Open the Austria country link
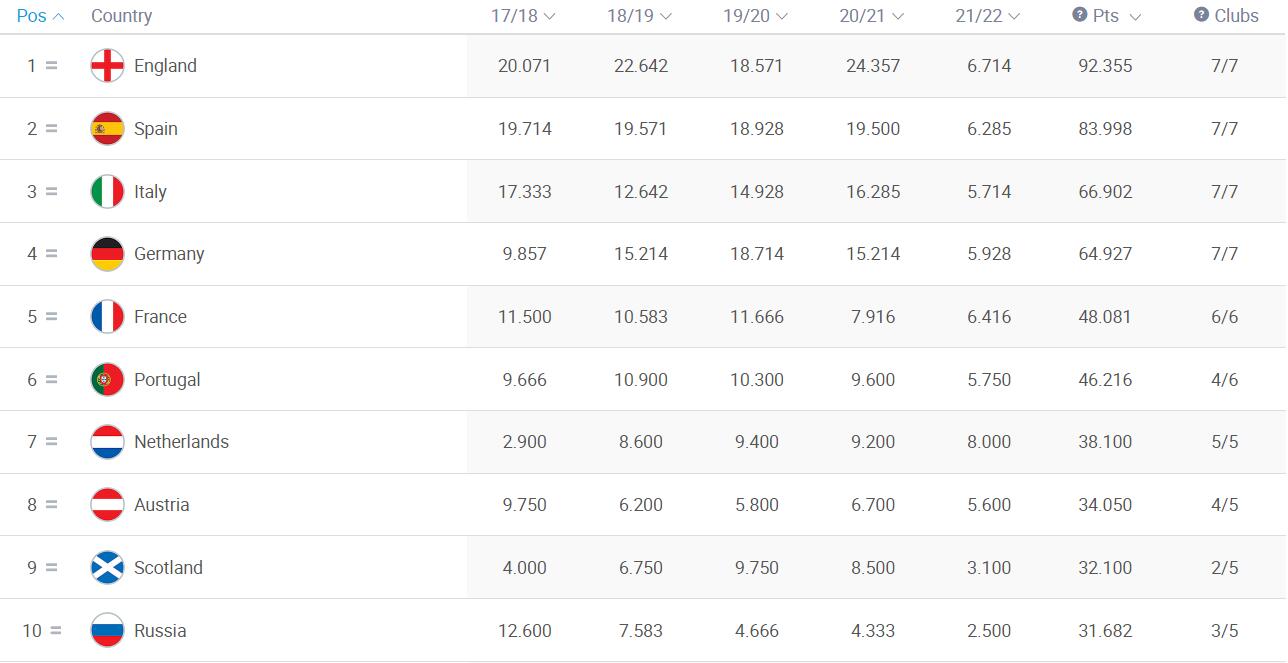The image size is (1288, 663). 161,505
